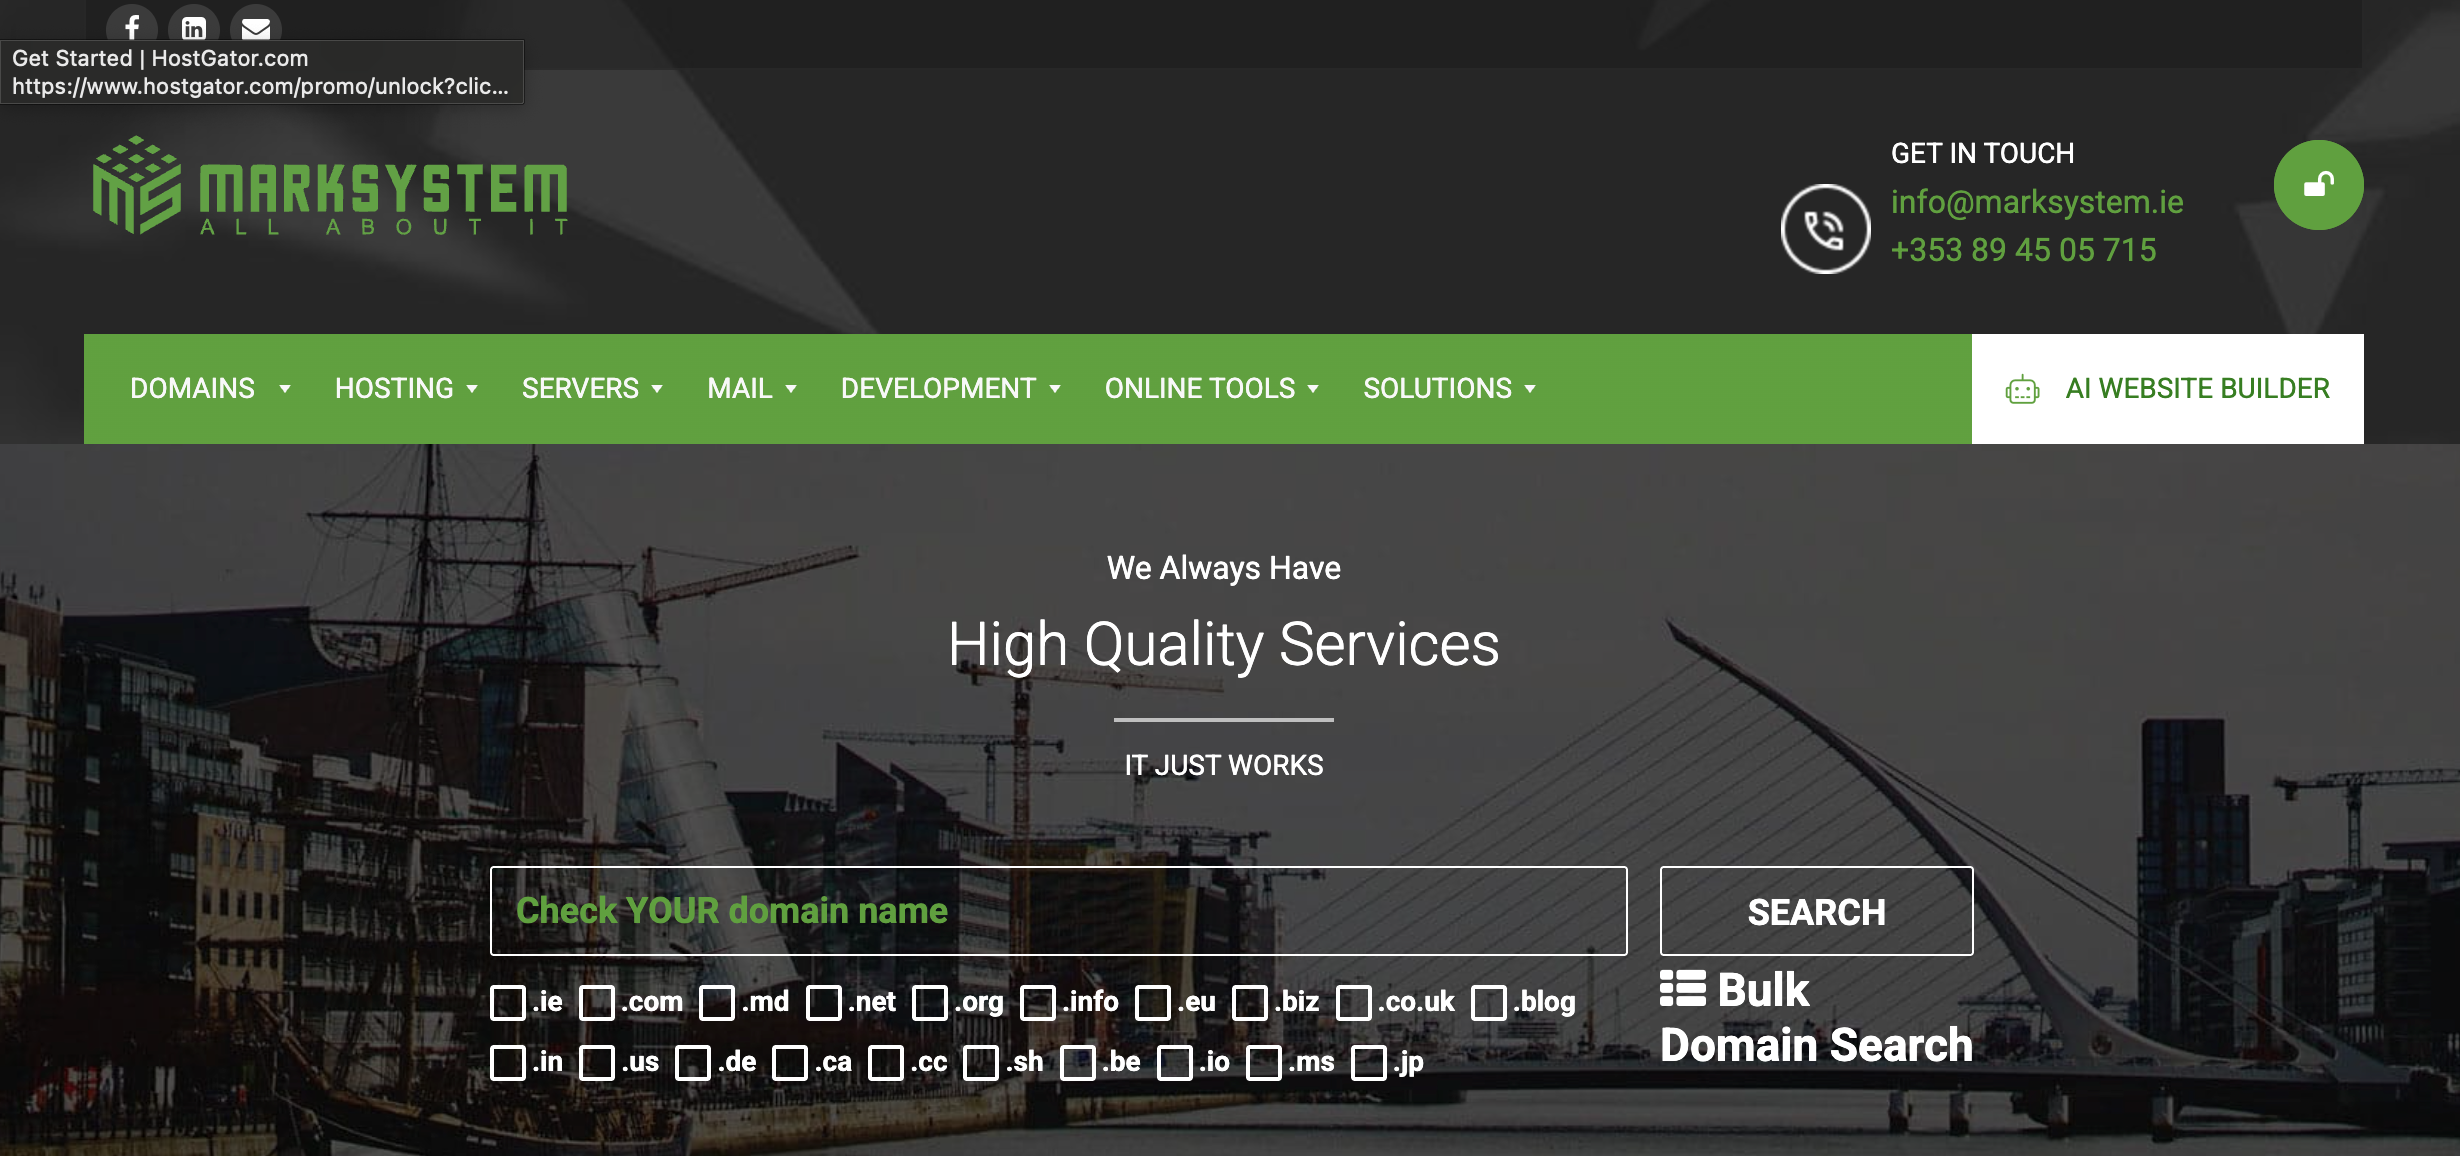Click the green unlock login icon
Viewport: 2460px width, 1156px height.
[2318, 185]
